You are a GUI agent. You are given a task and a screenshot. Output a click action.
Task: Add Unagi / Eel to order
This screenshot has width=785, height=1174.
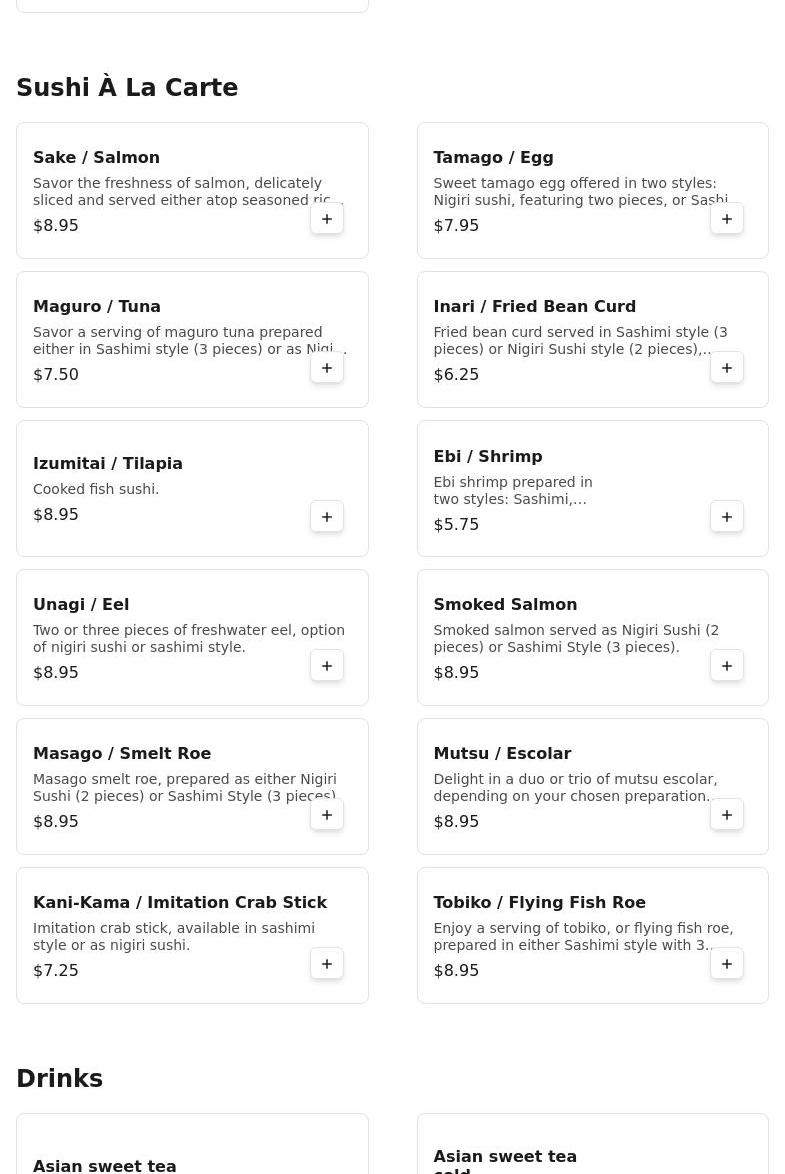click(327, 666)
